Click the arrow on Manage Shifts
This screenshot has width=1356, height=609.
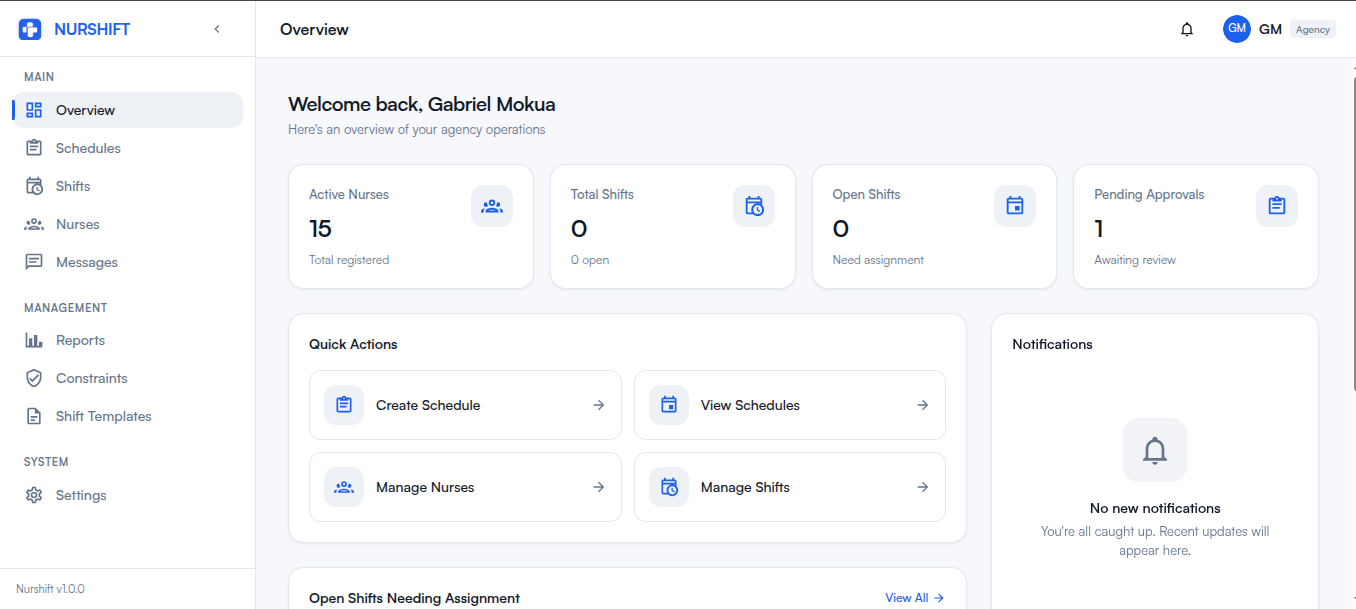[922, 487]
